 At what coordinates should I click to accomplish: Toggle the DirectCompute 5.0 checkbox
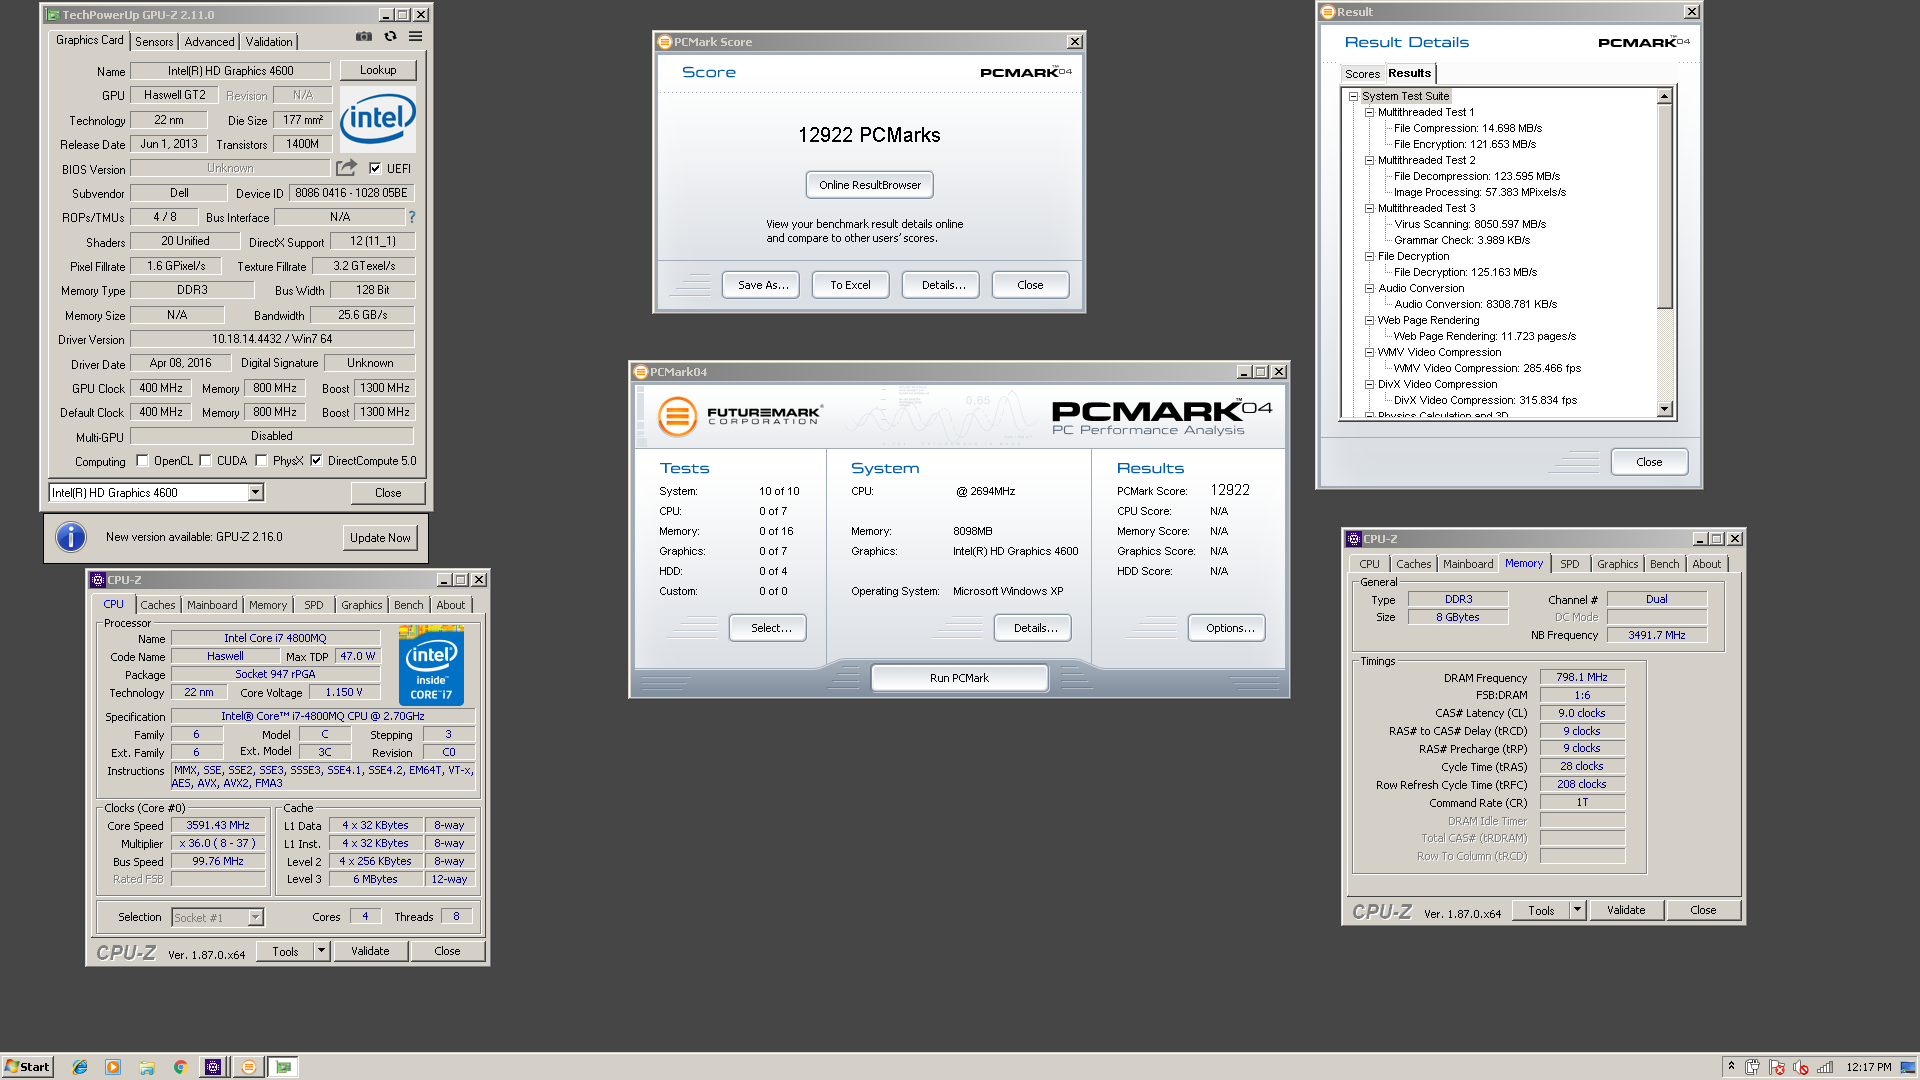click(x=316, y=461)
